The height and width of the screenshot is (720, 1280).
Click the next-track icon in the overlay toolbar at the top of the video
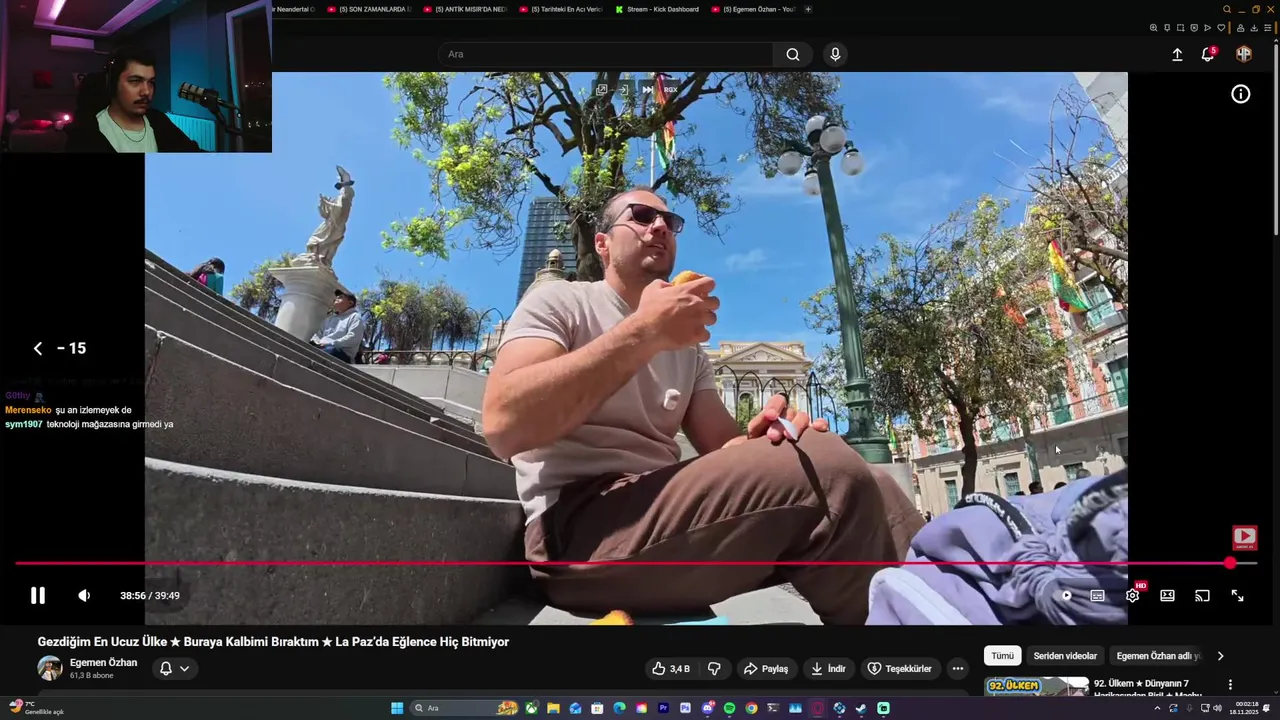pos(647,89)
